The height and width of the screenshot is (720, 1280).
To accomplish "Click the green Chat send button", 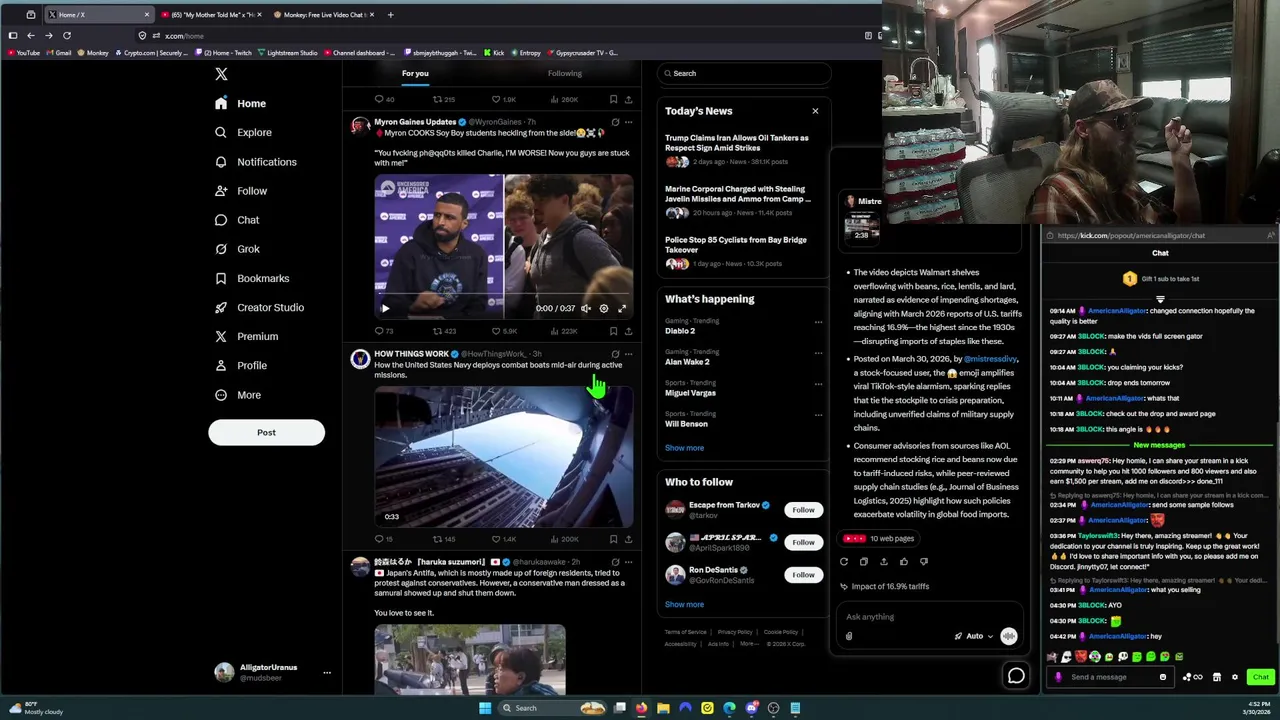I will 1260,677.
